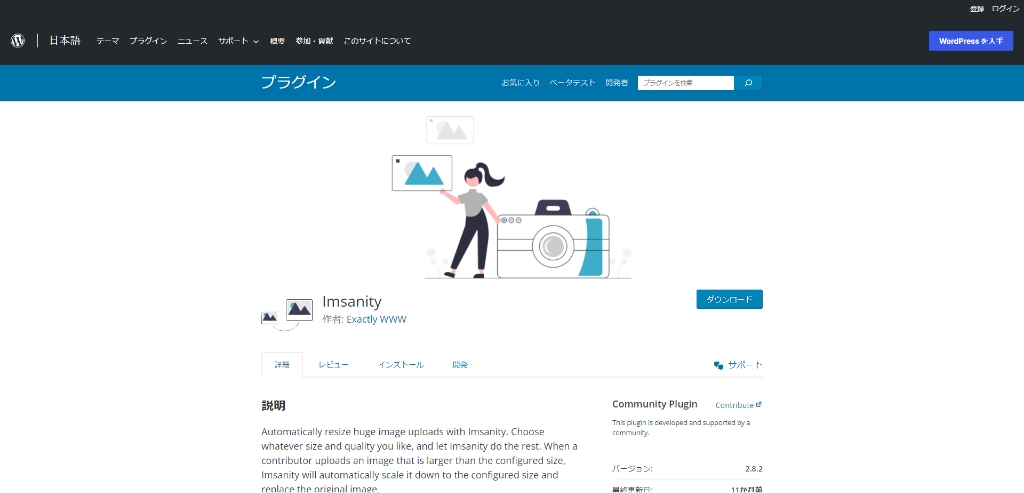Open the プラグイン top menu item

coord(148,41)
